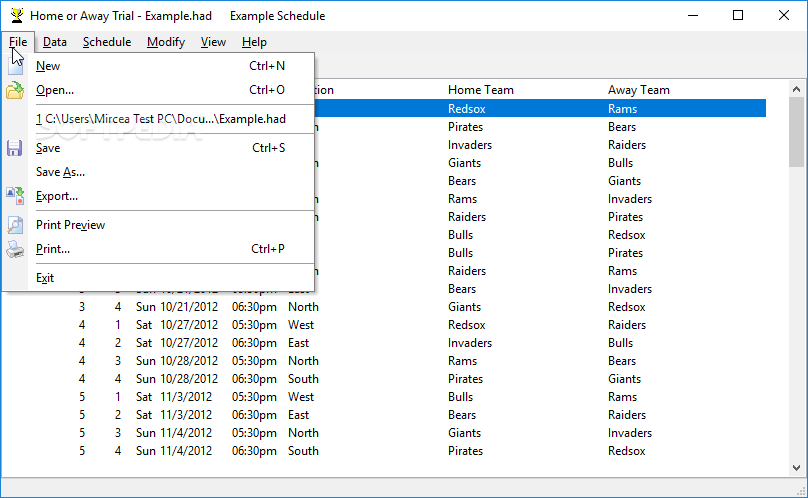The image size is (808, 498).
Task: Select the Bears vs Invaders row
Action: pyautogui.click(x=540, y=289)
